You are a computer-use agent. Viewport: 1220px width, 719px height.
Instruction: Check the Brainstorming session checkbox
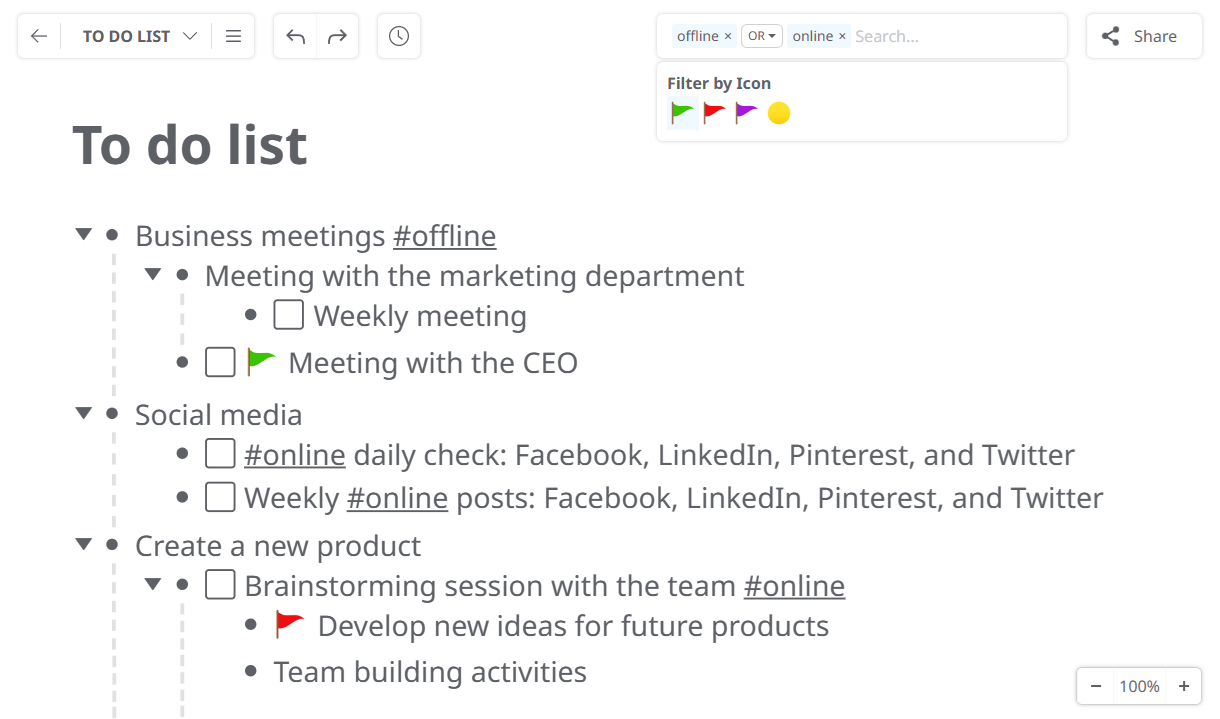pyautogui.click(x=220, y=585)
